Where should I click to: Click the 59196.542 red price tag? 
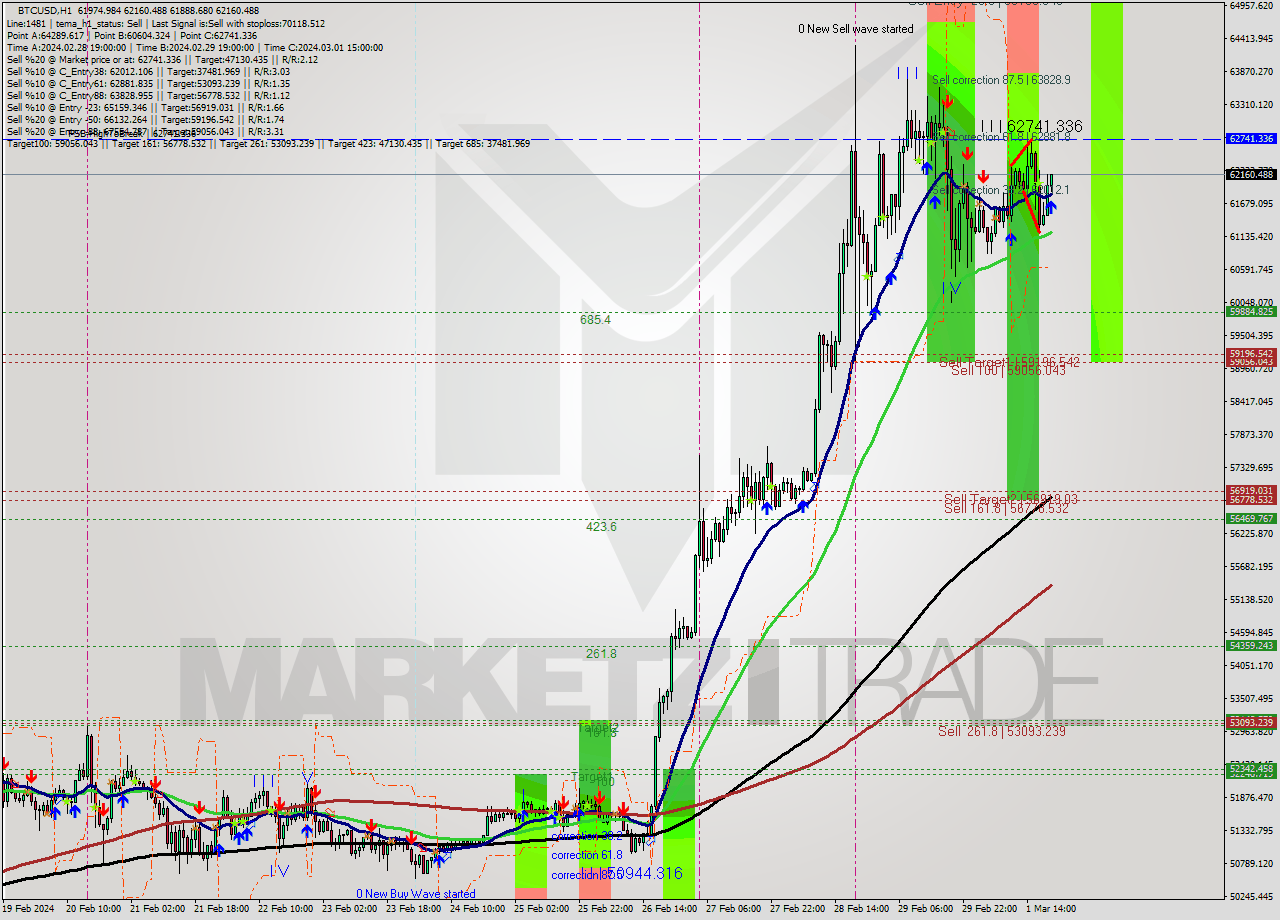(1251, 353)
